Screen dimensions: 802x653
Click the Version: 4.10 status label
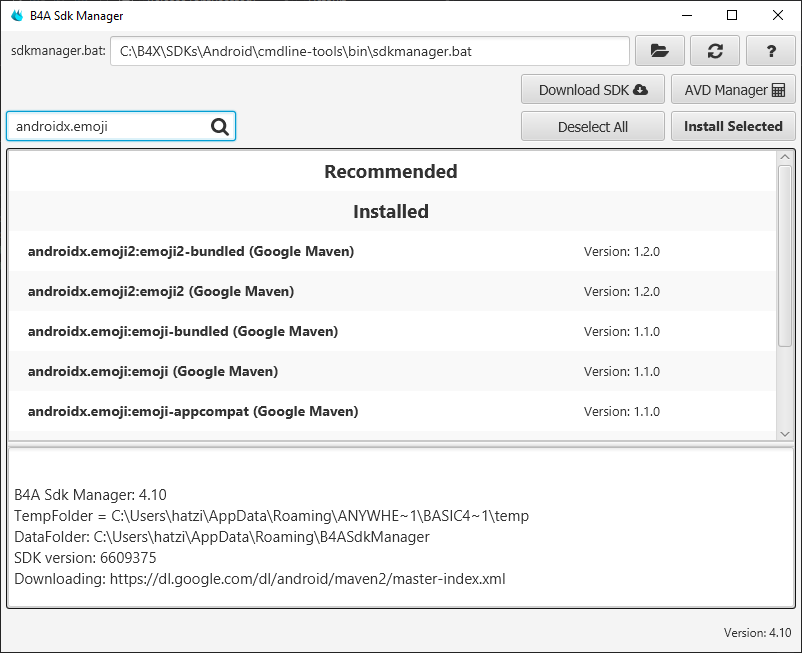pyautogui.click(x=758, y=633)
